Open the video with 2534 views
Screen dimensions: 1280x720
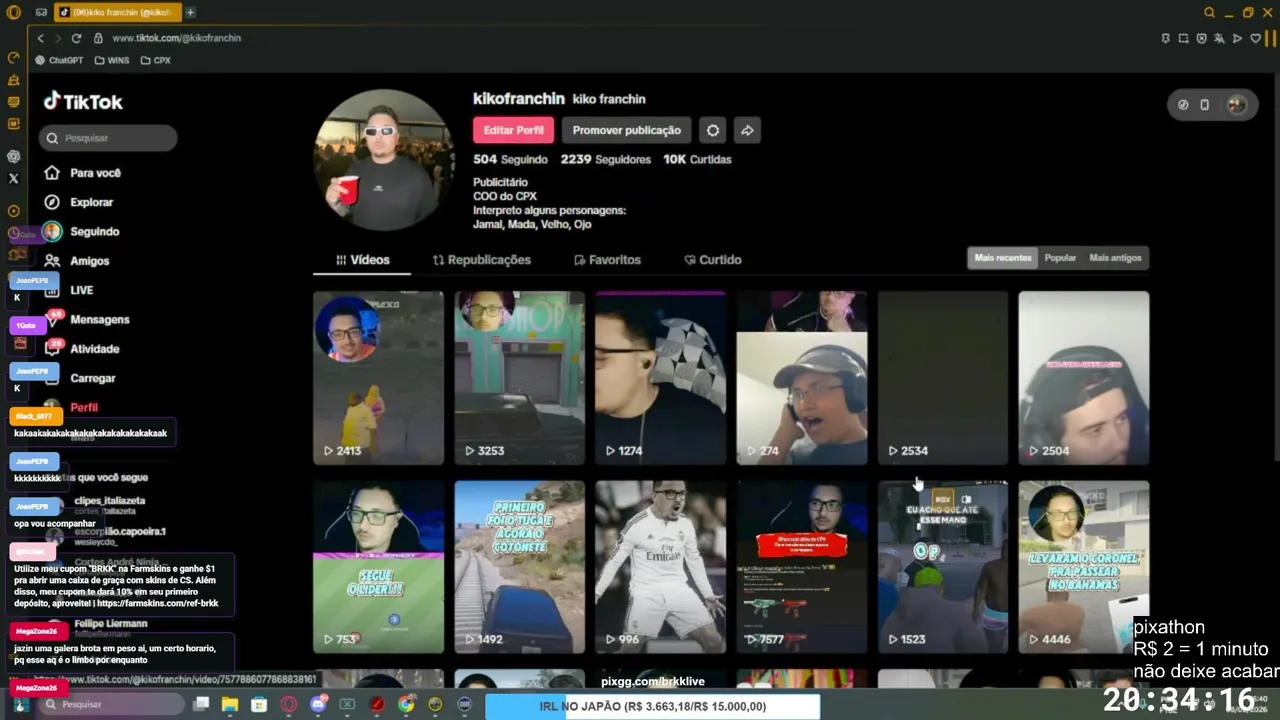(x=943, y=378)
